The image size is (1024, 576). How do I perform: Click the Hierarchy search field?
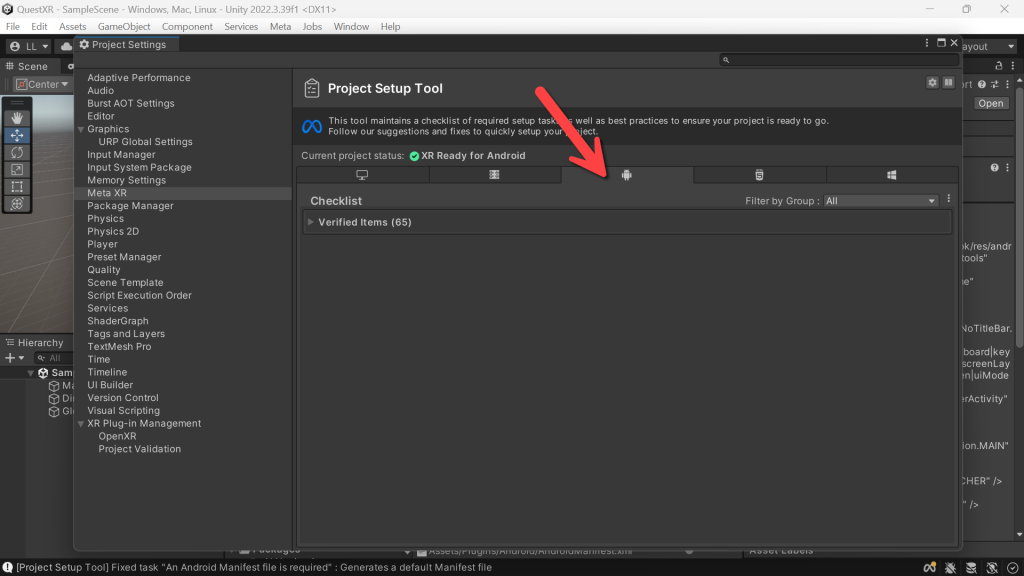(x=54, y=358)
